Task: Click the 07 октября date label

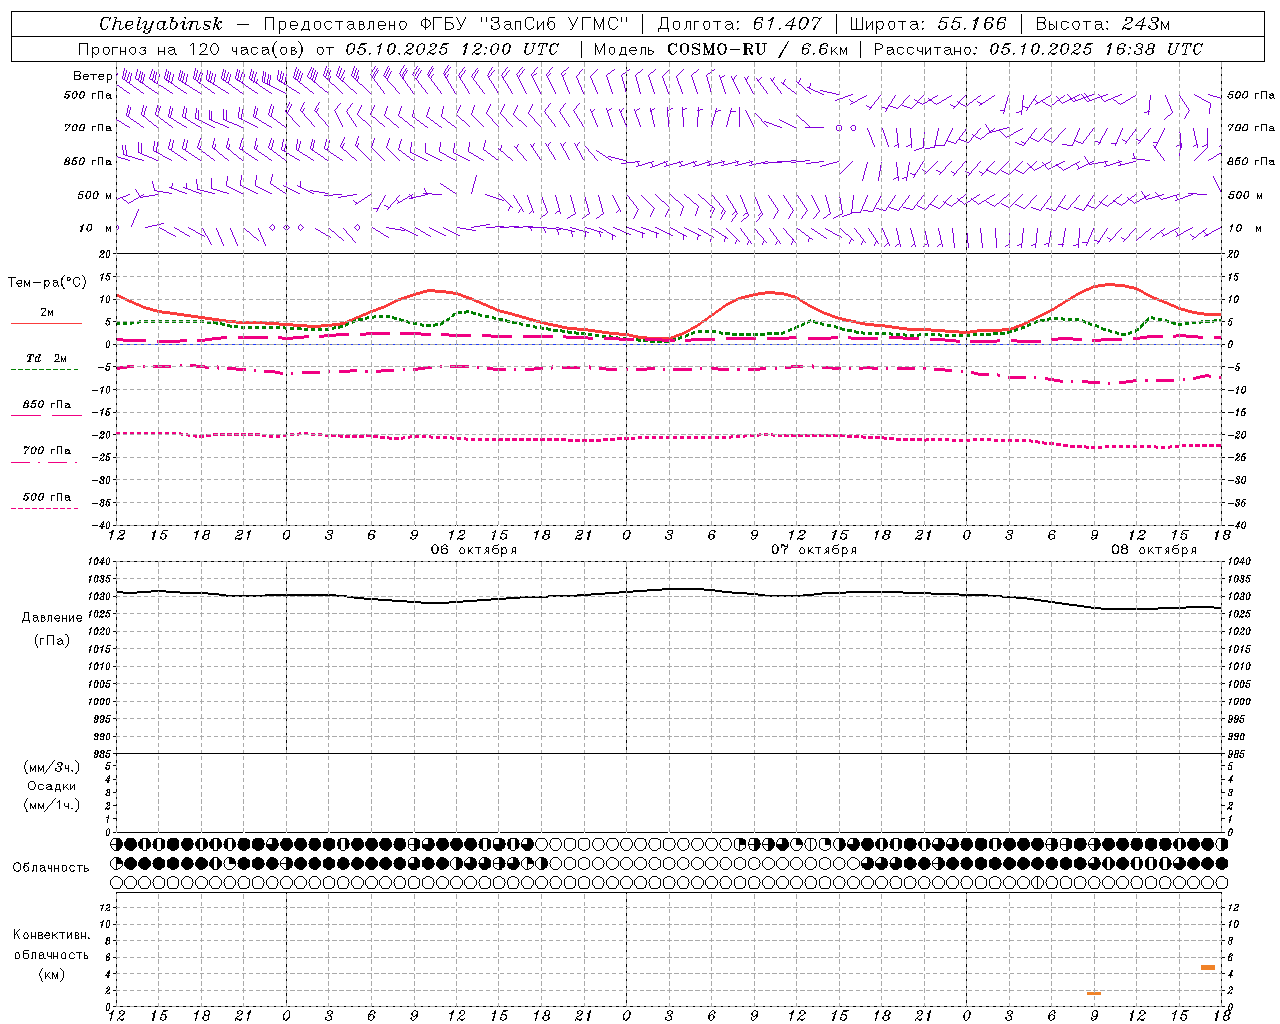Action: coord(814,550)
